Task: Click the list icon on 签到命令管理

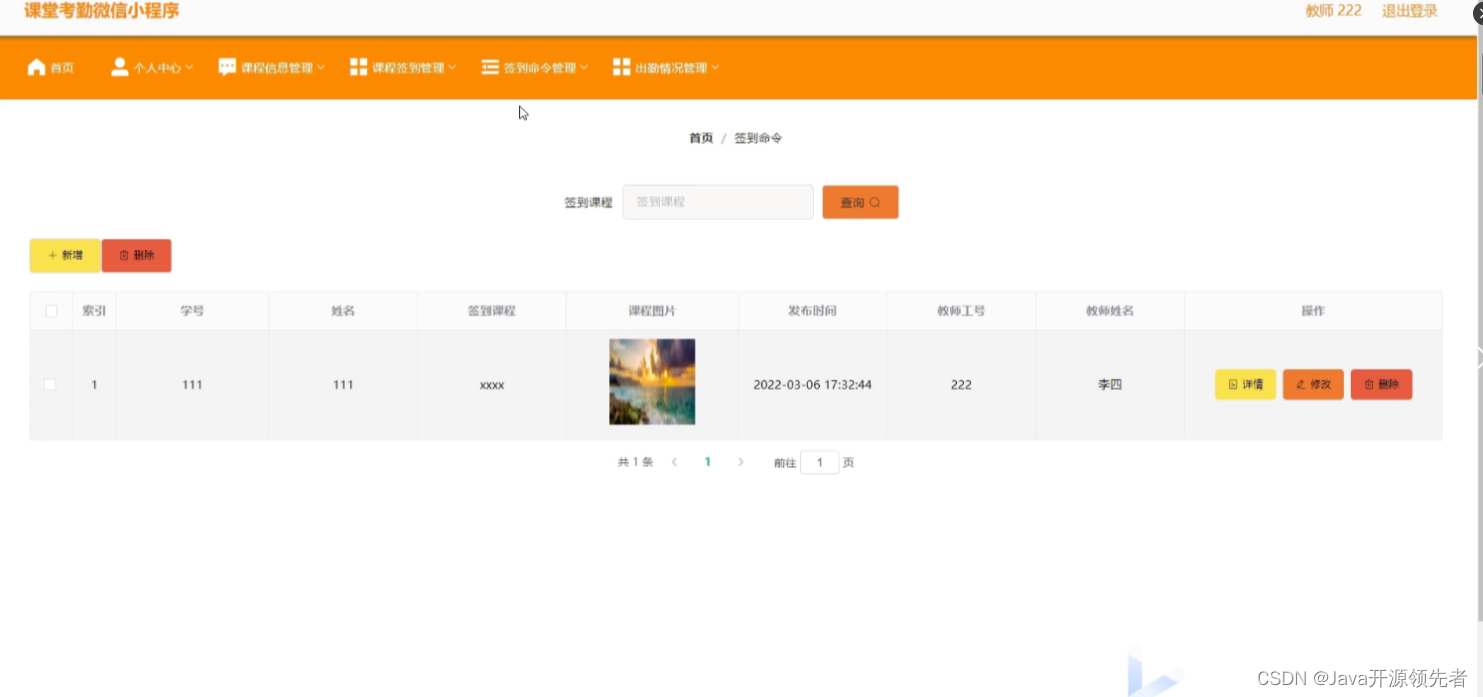Action: tap(489, 67)
